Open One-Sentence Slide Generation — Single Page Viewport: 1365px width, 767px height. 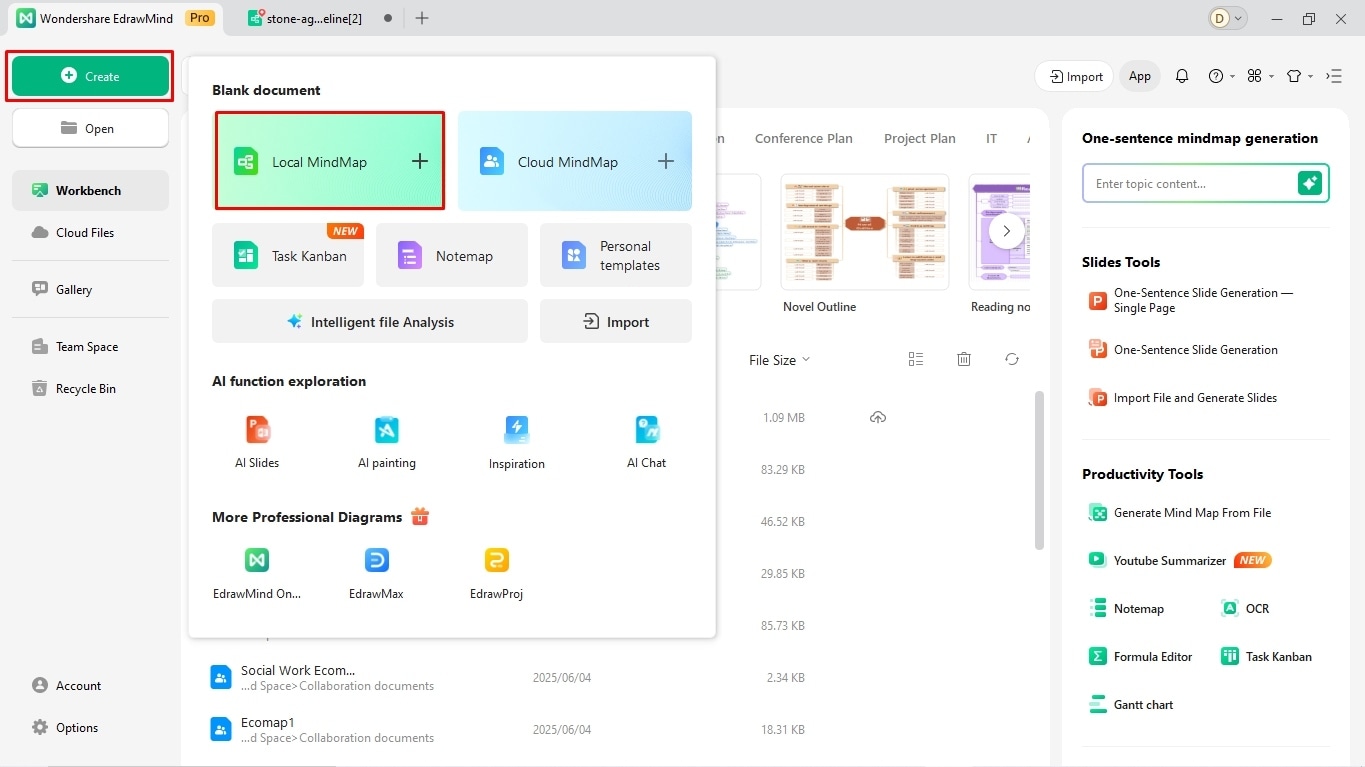[1193, 300]
